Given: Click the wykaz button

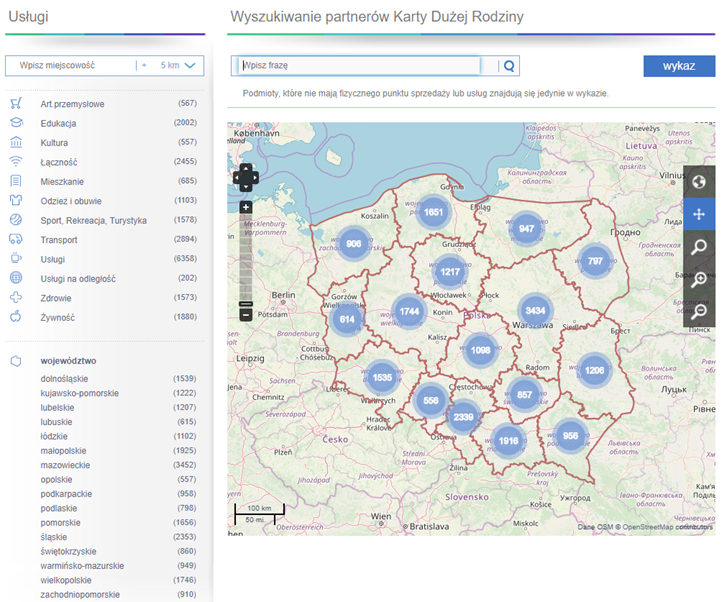Looking at the screenshot, I should (679, 66).
